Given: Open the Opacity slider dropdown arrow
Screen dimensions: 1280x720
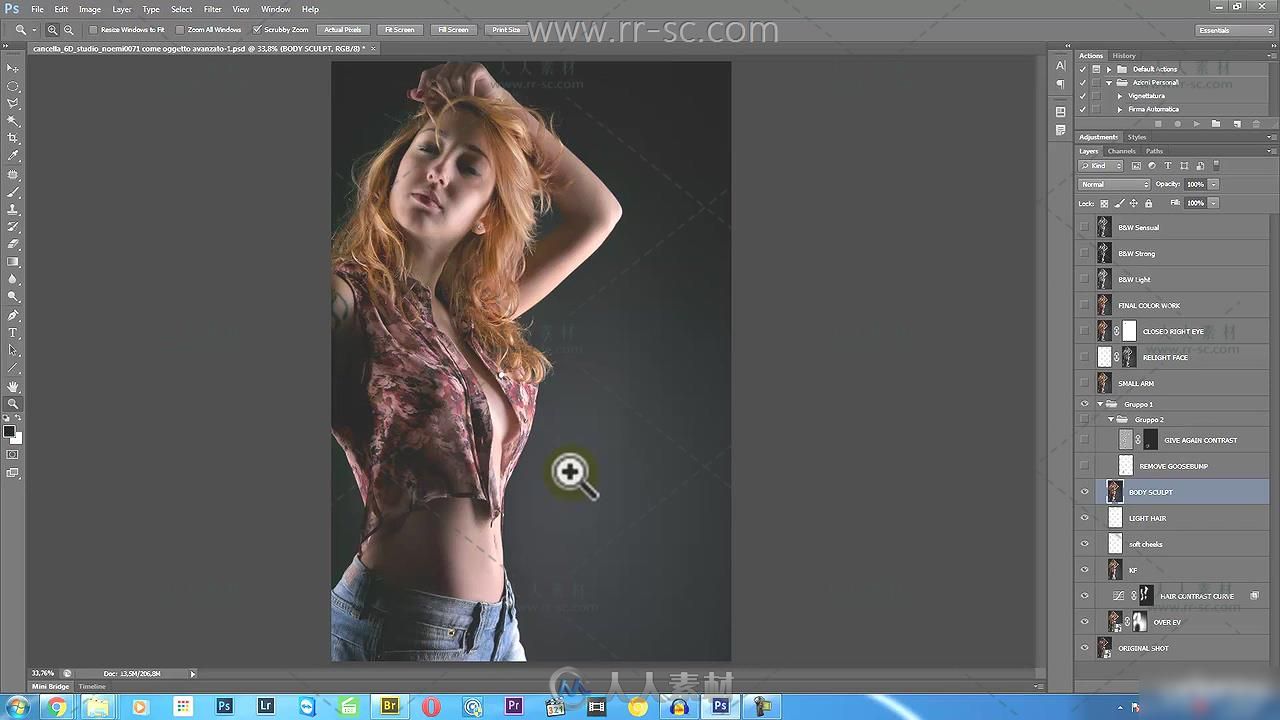Looking at the screenshot, I should (x=1214, y=184).
